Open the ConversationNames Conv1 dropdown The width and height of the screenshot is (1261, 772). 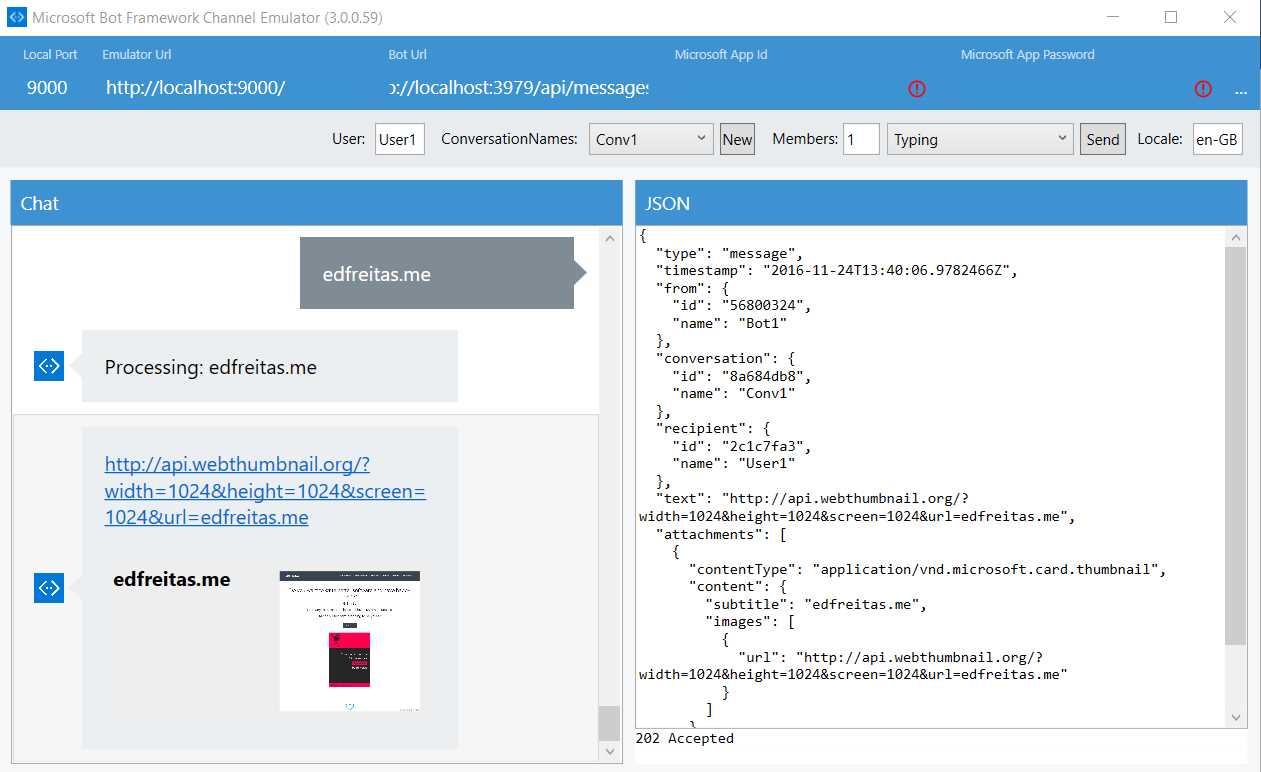pos(651,139)
